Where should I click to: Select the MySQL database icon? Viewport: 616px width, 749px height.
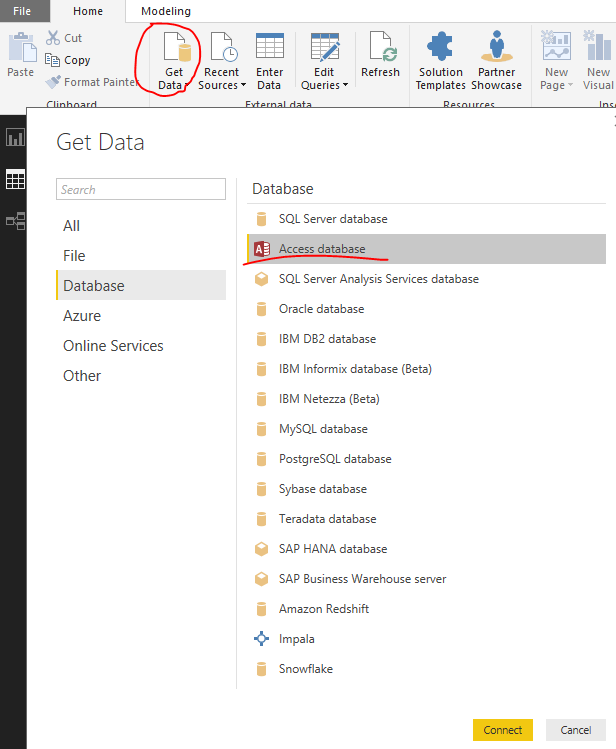[x=261, y=429]
